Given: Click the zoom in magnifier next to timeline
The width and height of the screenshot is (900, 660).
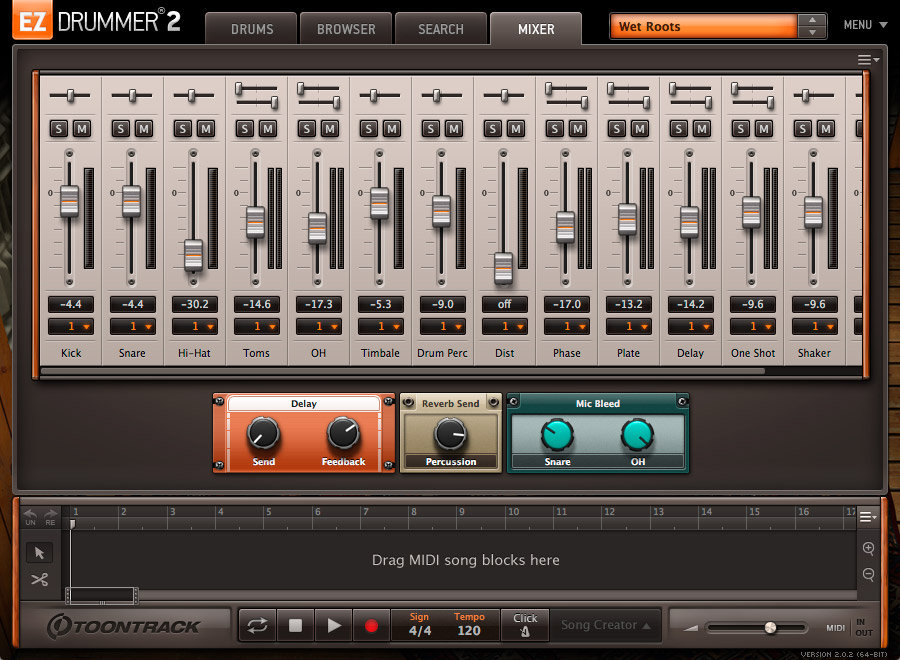Looking at the screenshot, I should click(866, 549).
